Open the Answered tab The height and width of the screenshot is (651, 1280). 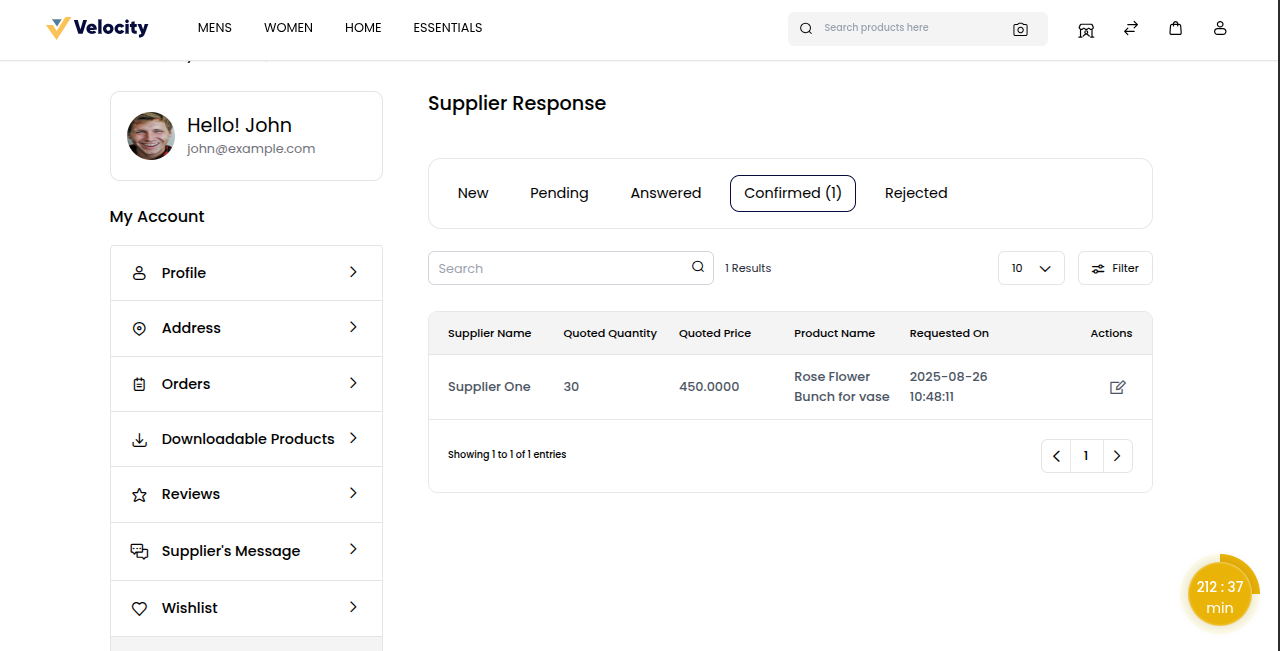coord(665,193)
